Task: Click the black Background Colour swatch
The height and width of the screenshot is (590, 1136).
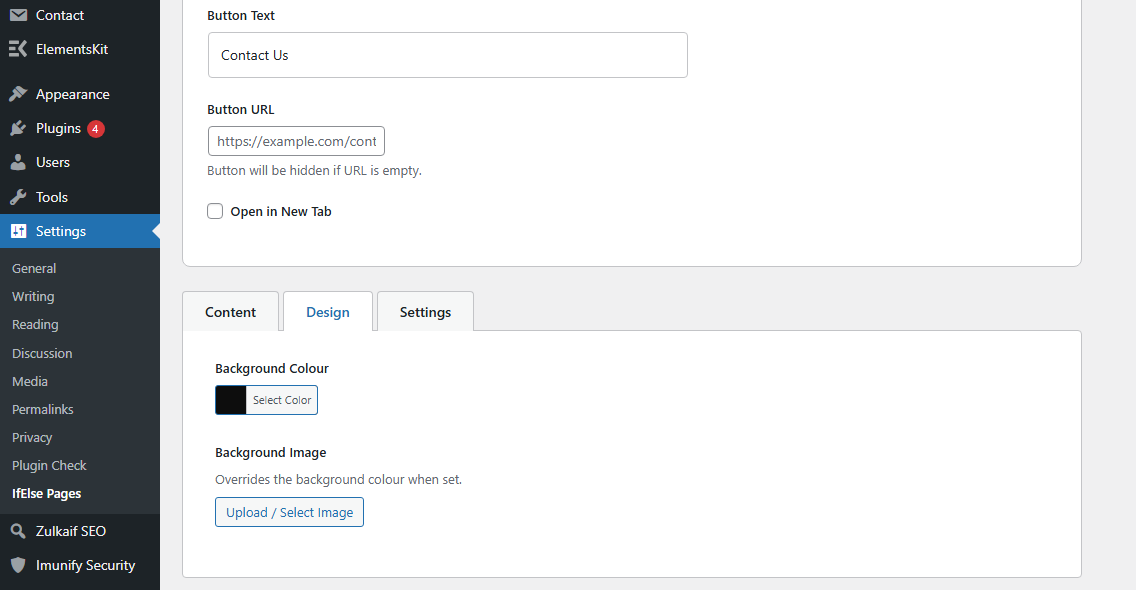Action: [x=231, y=400]
